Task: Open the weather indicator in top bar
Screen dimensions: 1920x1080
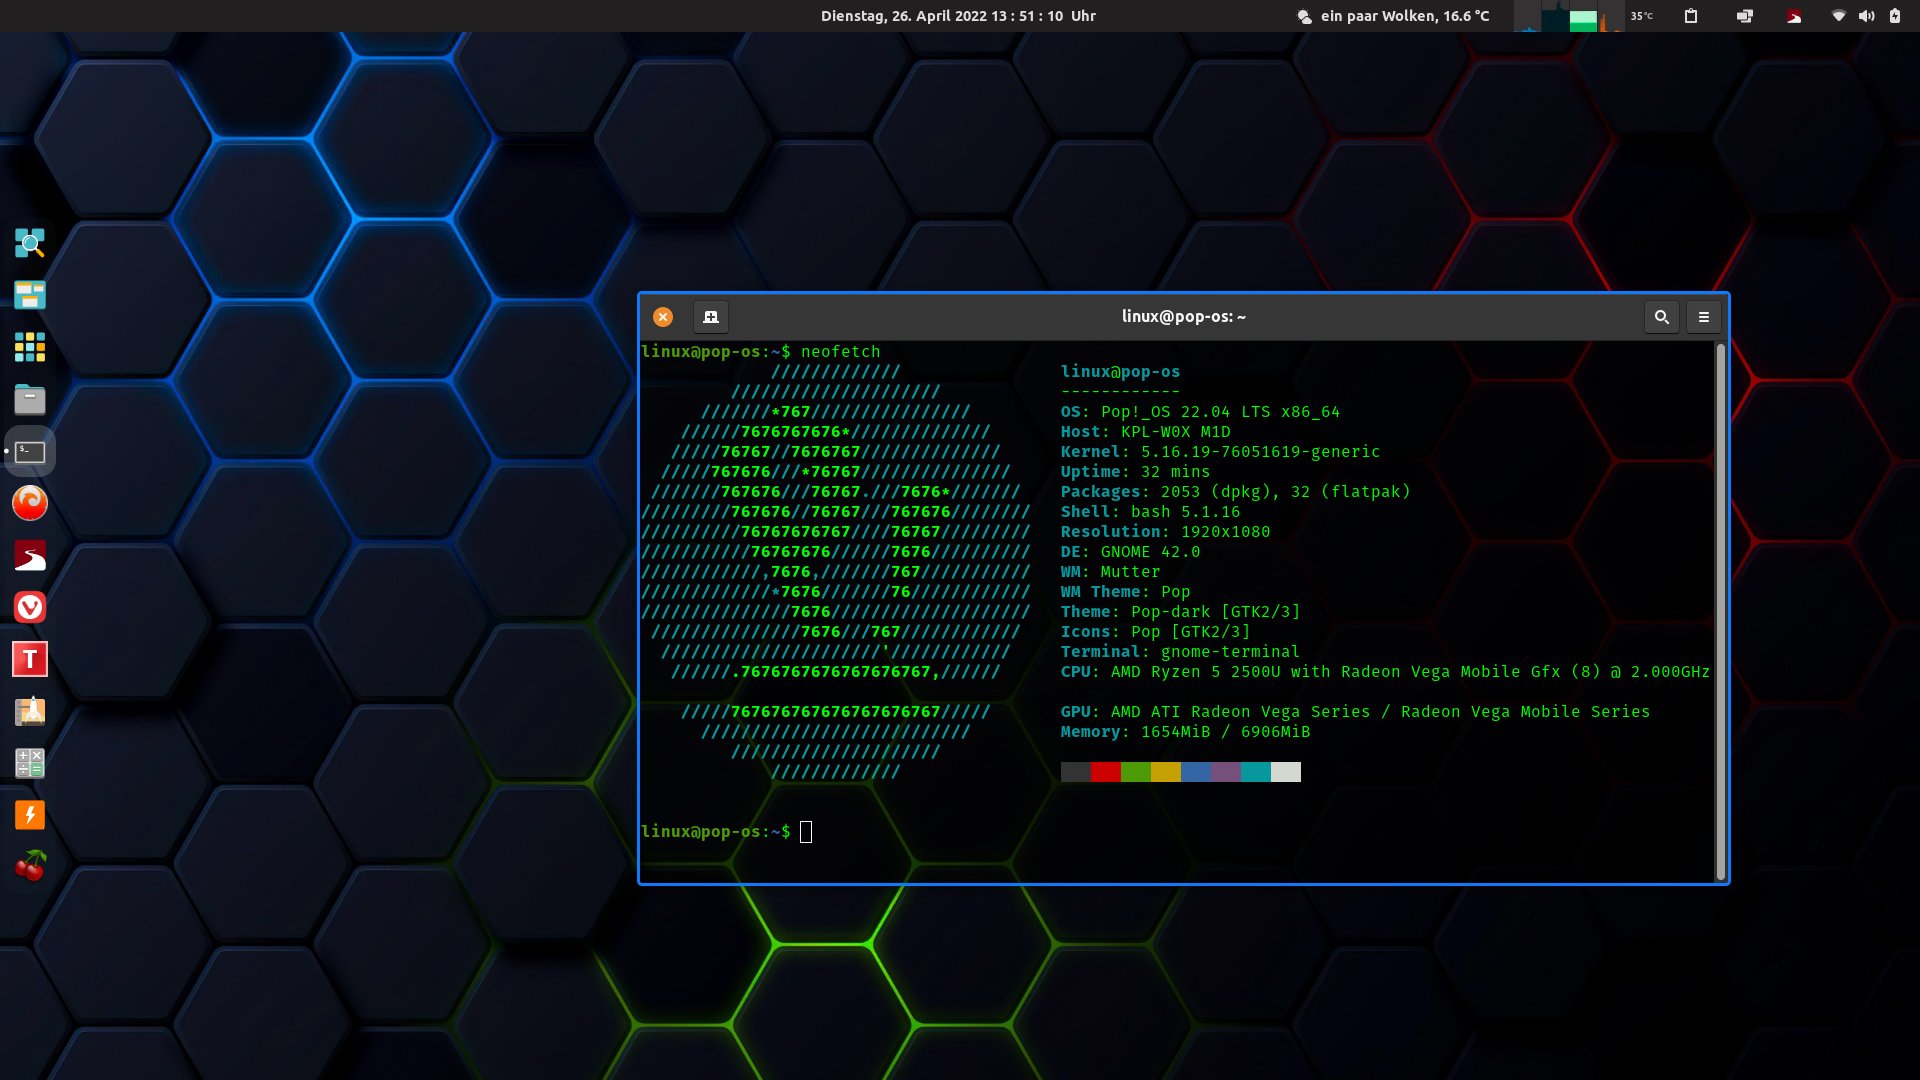Action: (1393, 16)
